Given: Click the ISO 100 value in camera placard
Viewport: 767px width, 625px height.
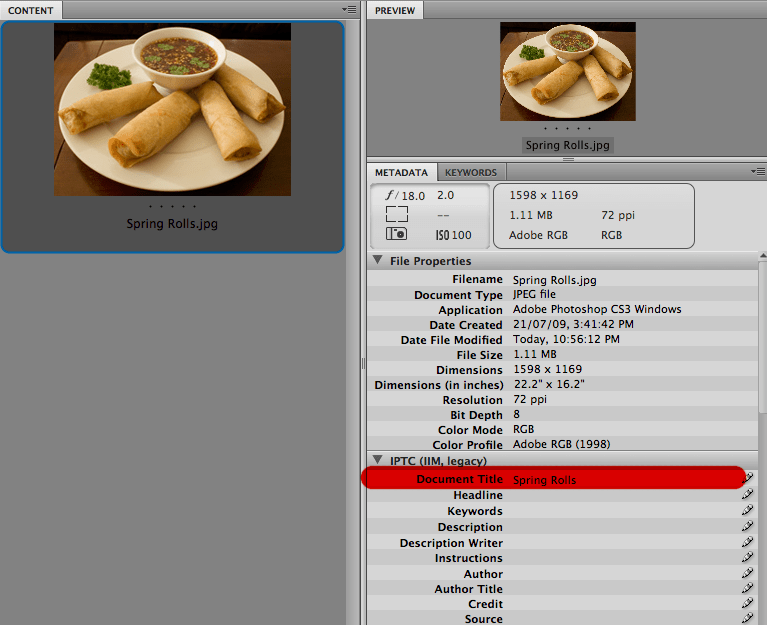Looking at the screenshot, I should pos(453,235).
